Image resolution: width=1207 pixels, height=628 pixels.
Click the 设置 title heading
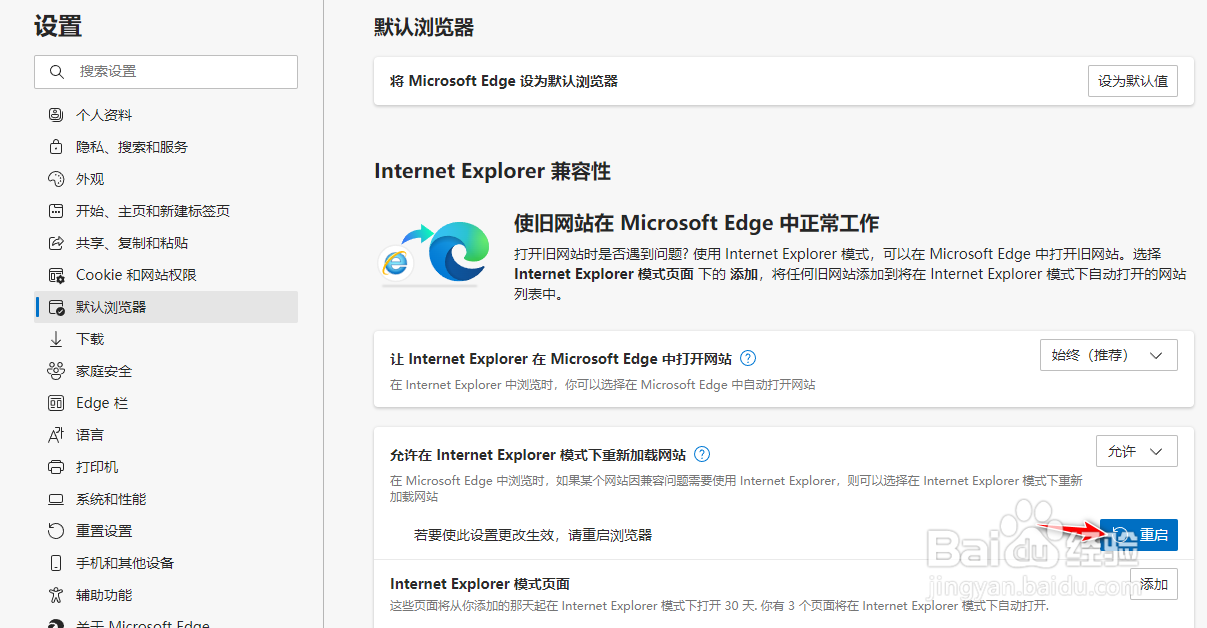(58, 26)
